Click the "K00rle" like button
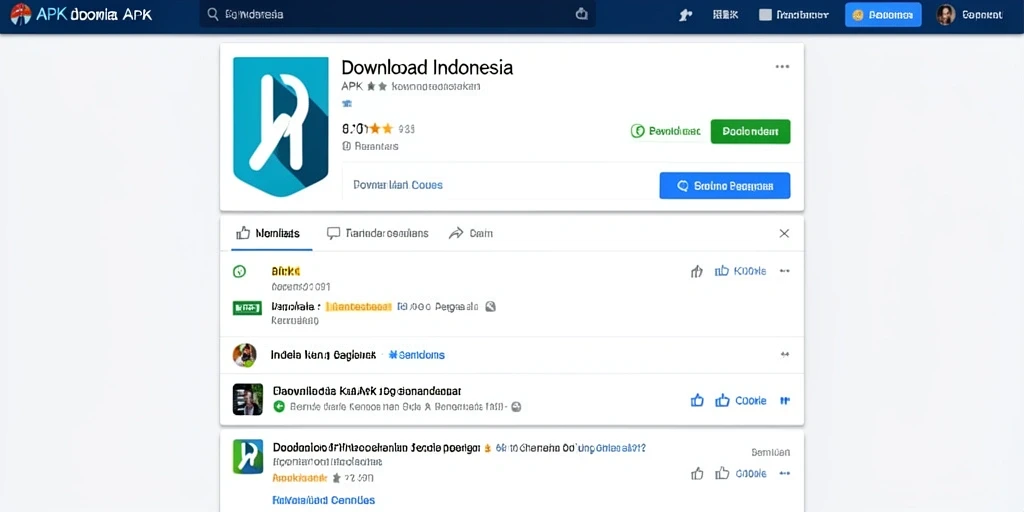 [741, 270]
